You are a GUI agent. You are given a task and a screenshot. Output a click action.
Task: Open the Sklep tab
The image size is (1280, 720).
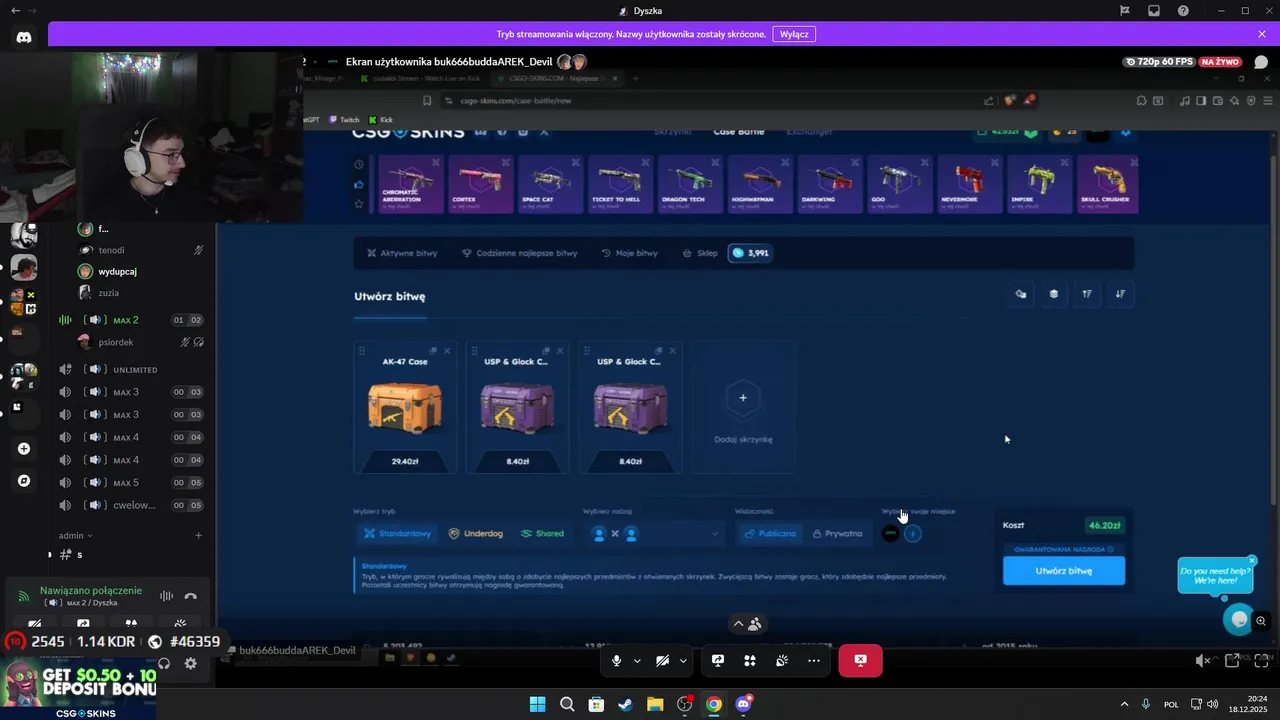pos(700,253)
